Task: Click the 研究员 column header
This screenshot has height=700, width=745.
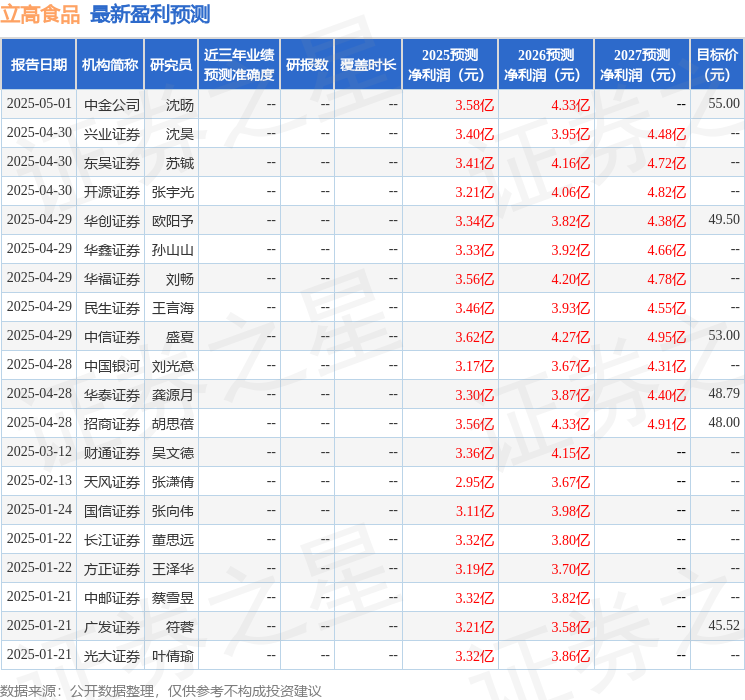Action: [x=171, y=65]
